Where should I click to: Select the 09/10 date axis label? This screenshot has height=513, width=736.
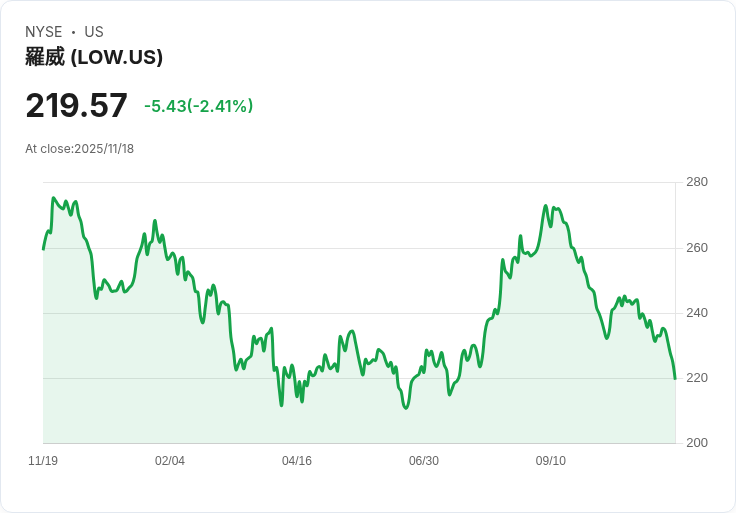pyautogui.click(x=551, y=461)
